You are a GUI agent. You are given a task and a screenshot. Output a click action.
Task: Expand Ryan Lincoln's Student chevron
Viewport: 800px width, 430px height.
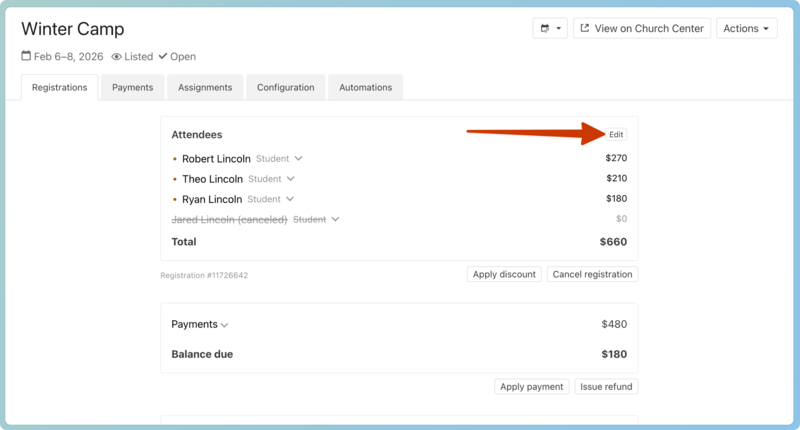[x=290, y=199]
